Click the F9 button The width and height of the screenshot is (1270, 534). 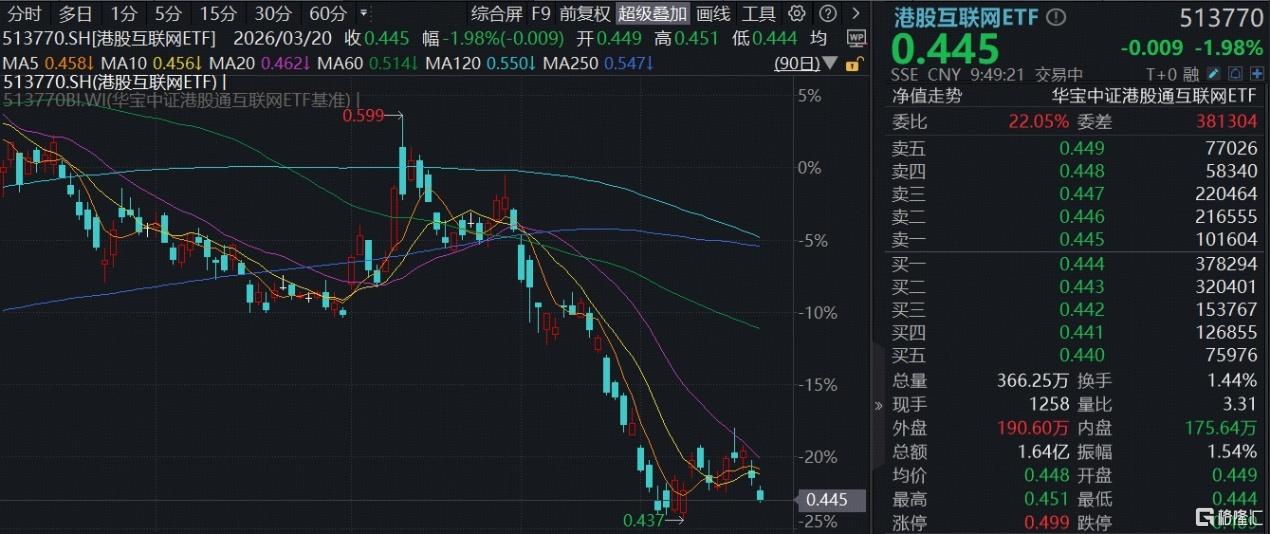[x=540, y=14]
